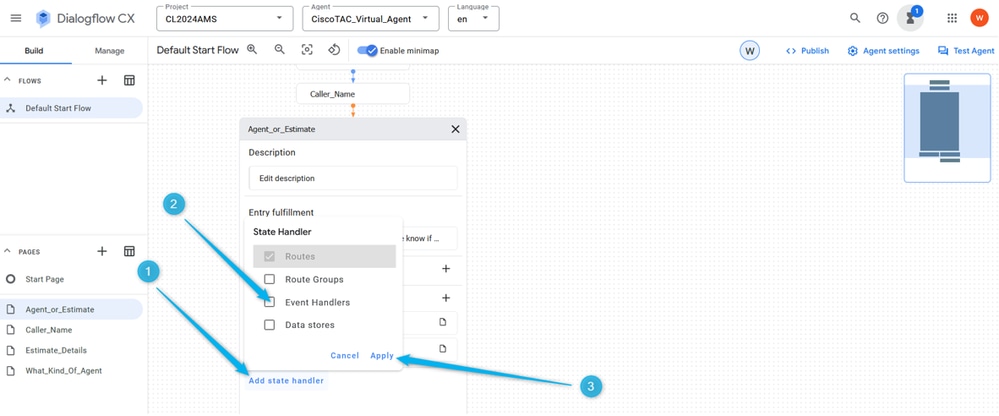999x416 pixels.
Task: Select What_Kind_Of_Agent page
Action: click(x=71, y=371)
